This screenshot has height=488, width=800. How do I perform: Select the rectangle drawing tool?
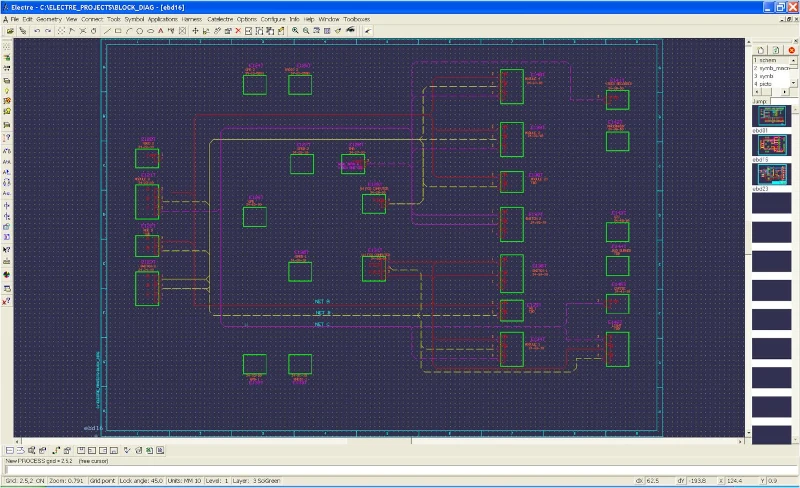pyautogui.click(x=118, y=31)
